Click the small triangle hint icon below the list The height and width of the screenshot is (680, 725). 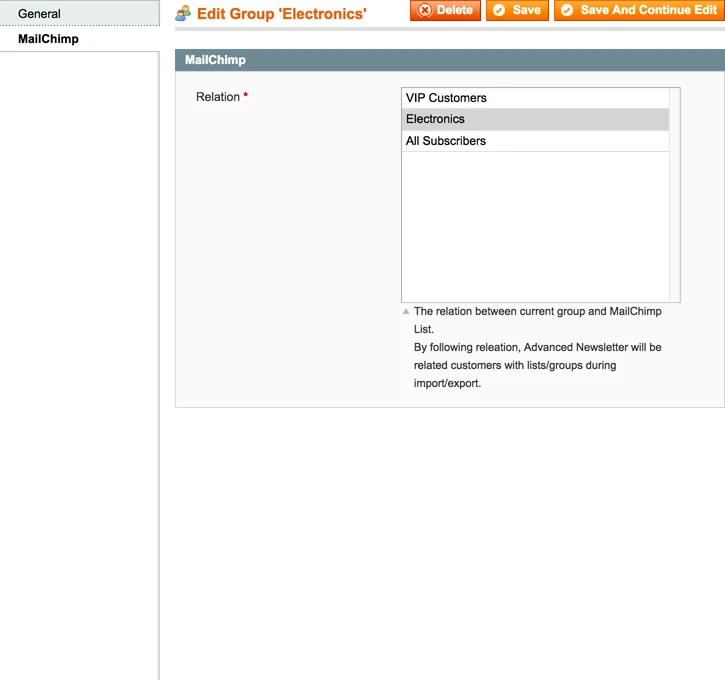click(406, 311)
